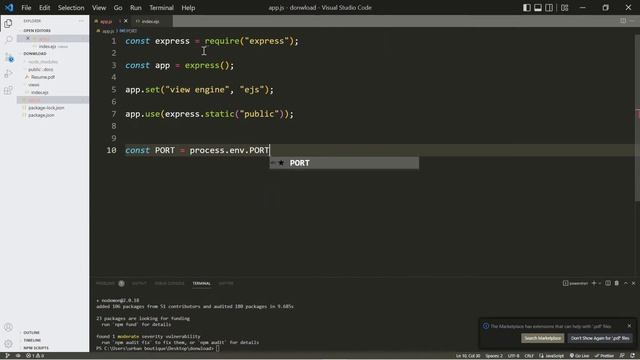
Task: Open the Go menu
Action: [118, 8]
